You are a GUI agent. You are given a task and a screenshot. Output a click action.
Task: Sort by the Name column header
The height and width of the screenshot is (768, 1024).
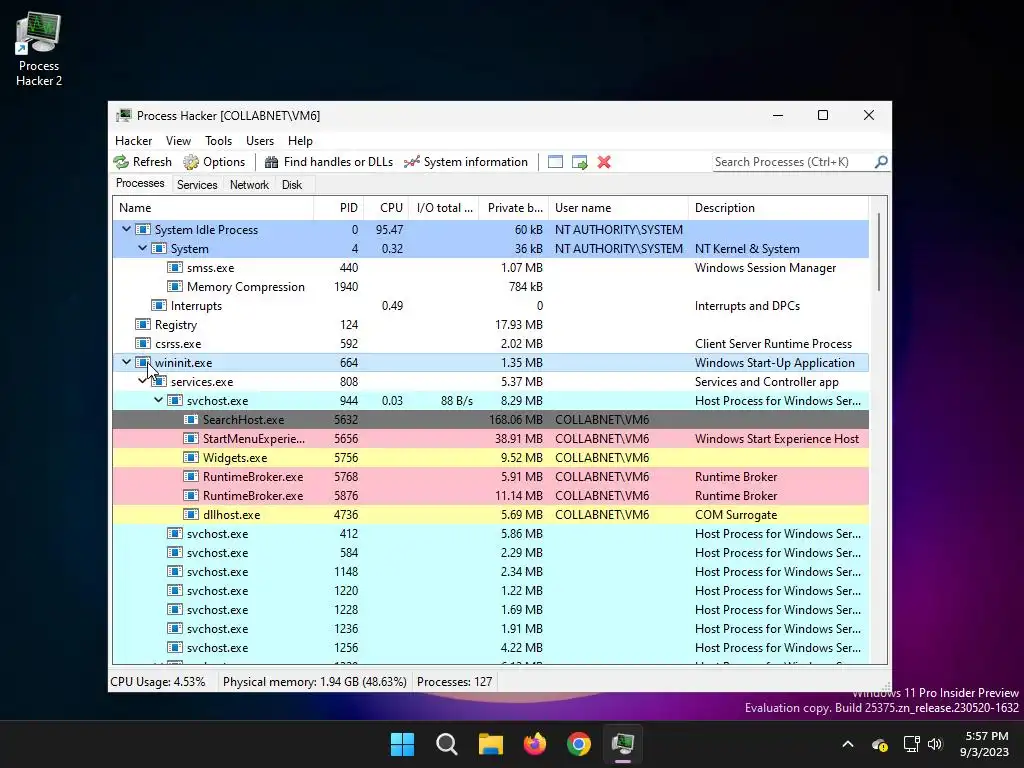tap(213, 208)
